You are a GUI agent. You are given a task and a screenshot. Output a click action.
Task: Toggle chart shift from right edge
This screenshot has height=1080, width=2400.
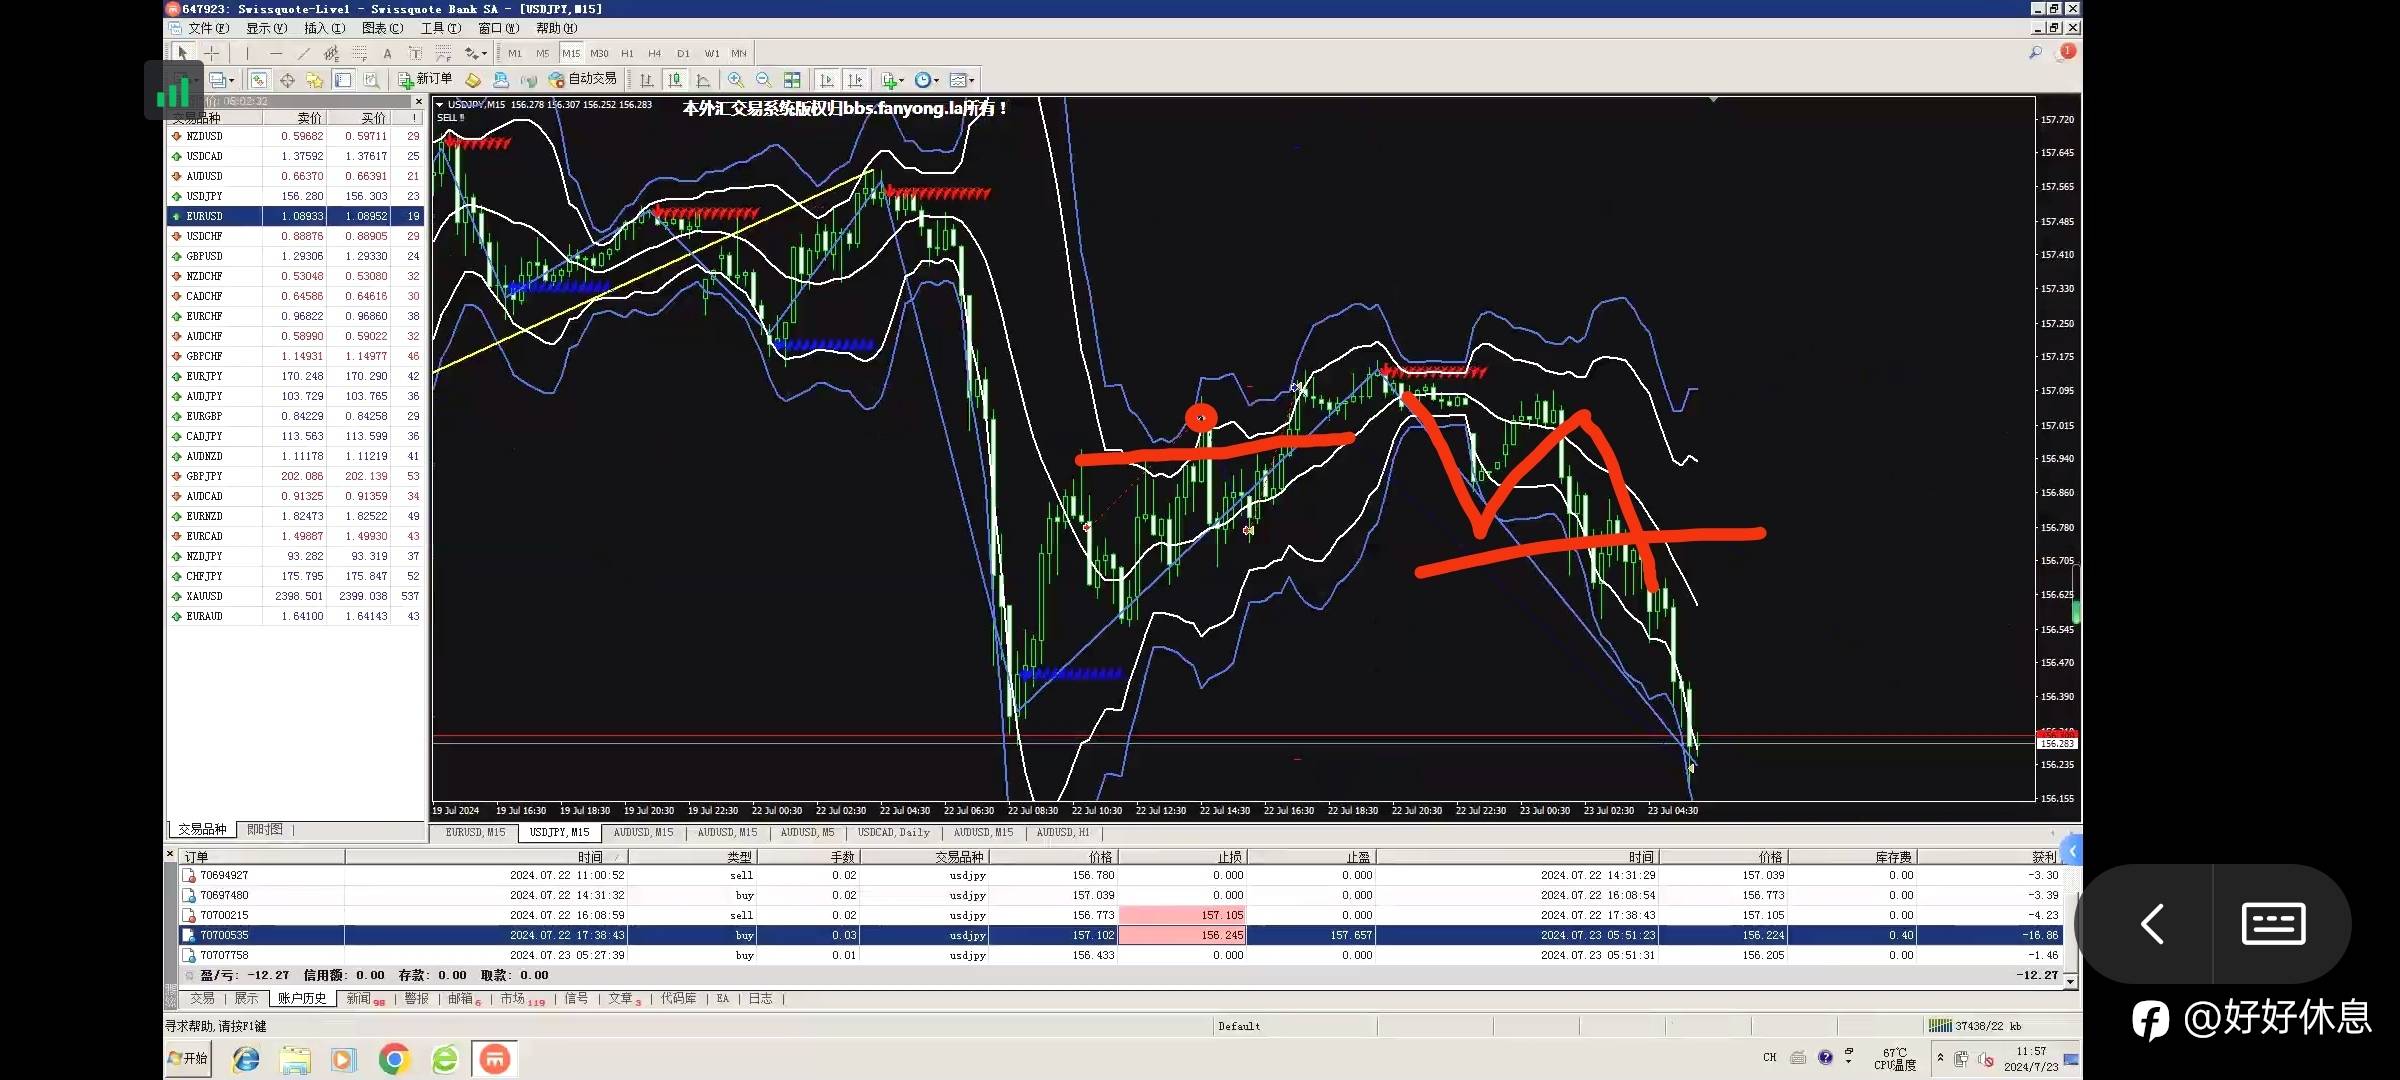click(x=855, y=80)
